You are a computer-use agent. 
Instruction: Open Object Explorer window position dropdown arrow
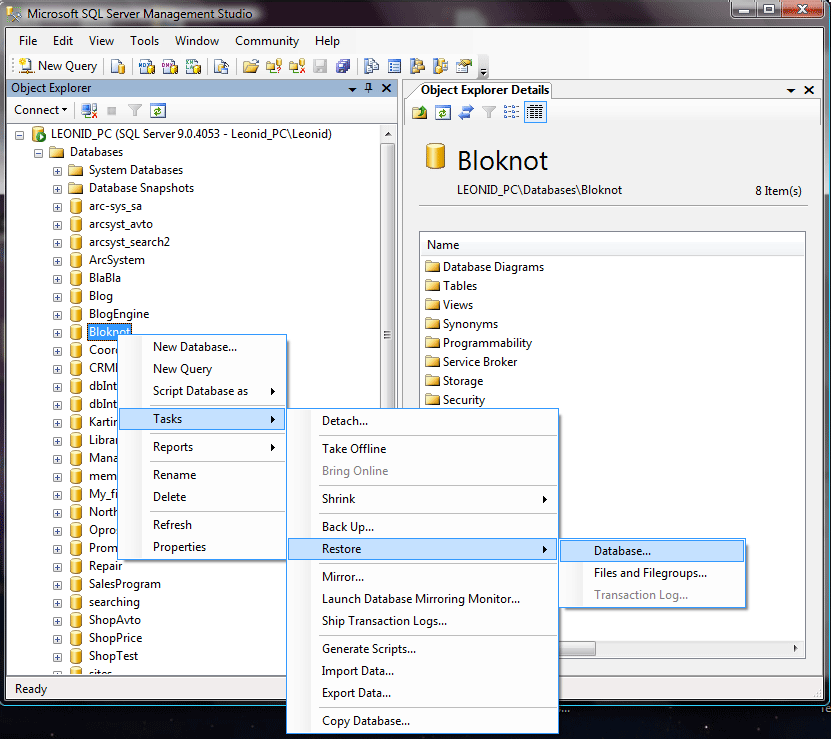coord(352,89)
